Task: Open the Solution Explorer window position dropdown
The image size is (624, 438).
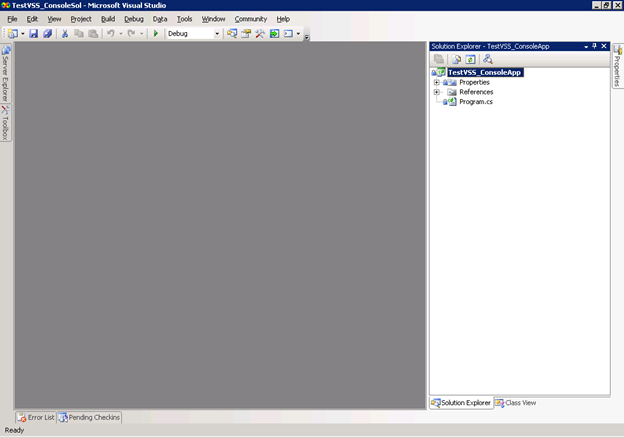Action: 586,47
